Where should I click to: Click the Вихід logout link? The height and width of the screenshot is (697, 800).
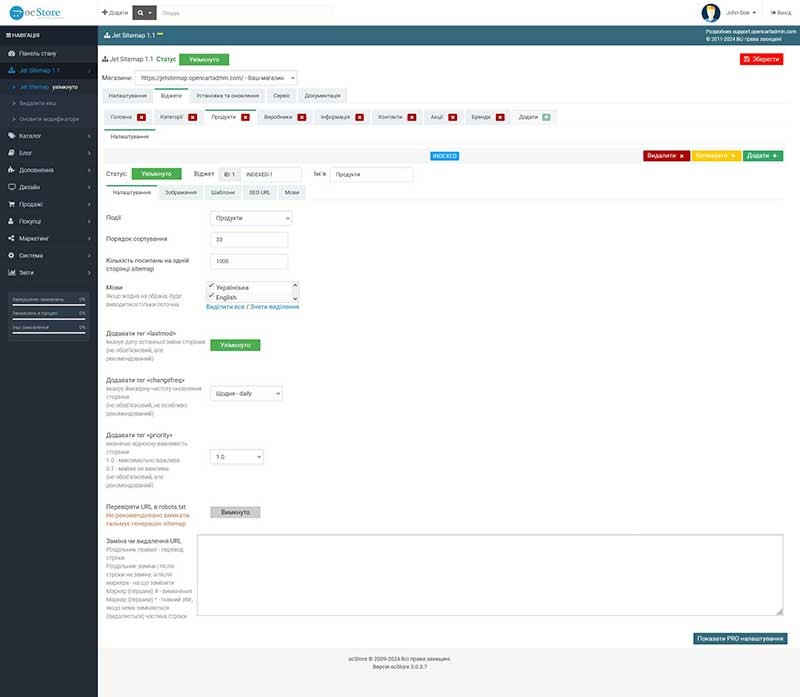click(781, 13)
